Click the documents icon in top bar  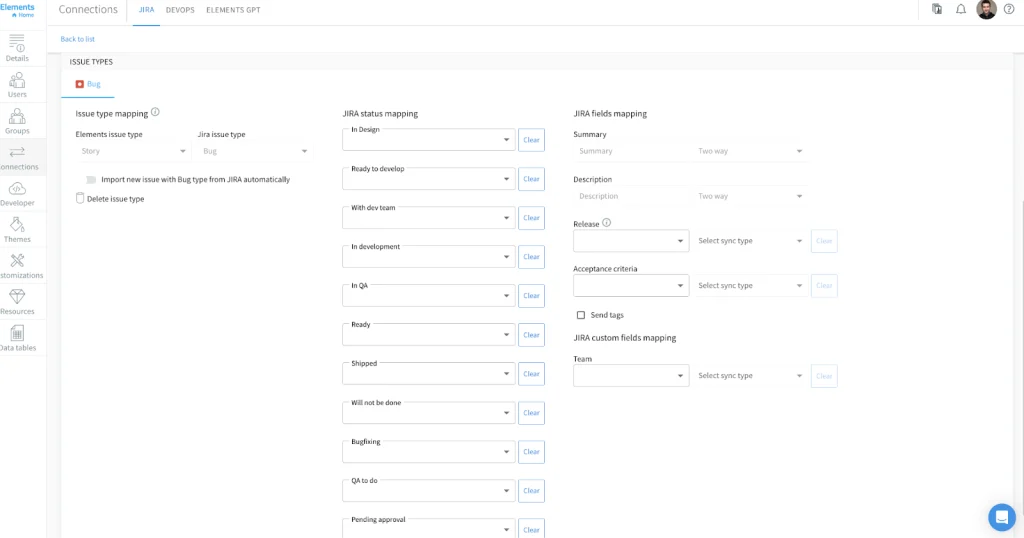937,9
